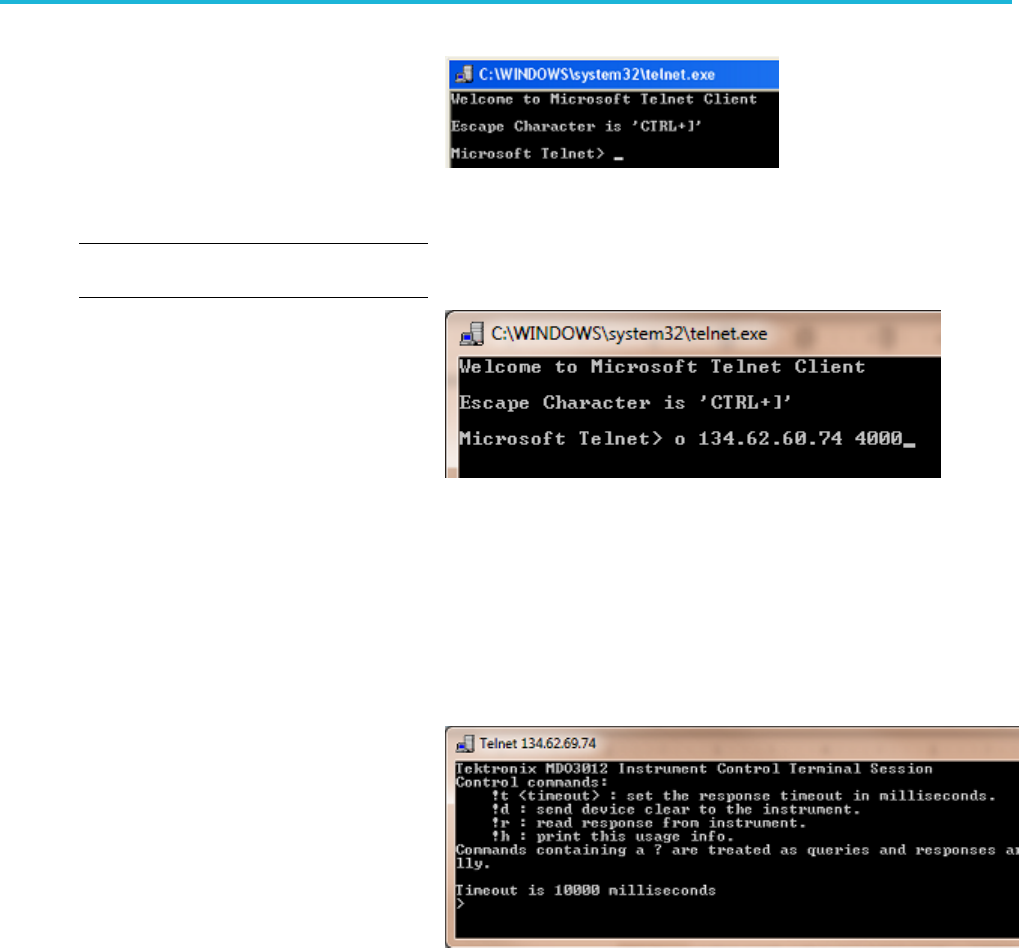Click the blue C:\WINDOWS\system32\telnet.exe title text
This screenshot has width=1019, height=948.
(x=597, y=75)
